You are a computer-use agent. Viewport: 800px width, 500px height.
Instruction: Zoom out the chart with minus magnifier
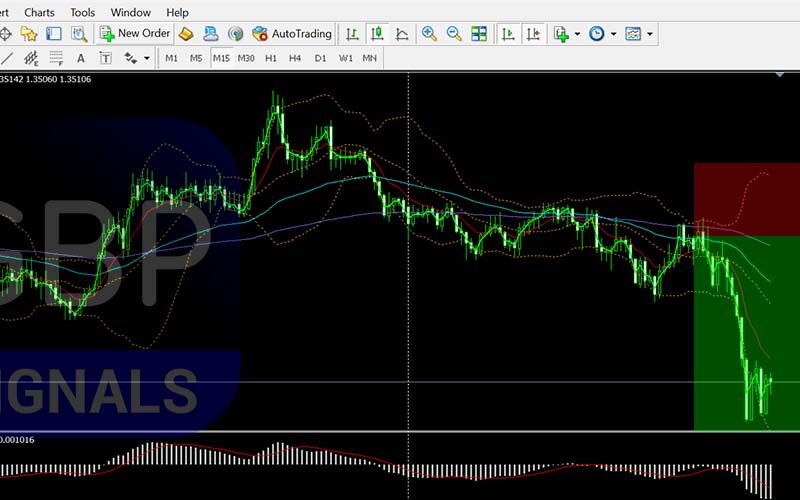point(454,34)
